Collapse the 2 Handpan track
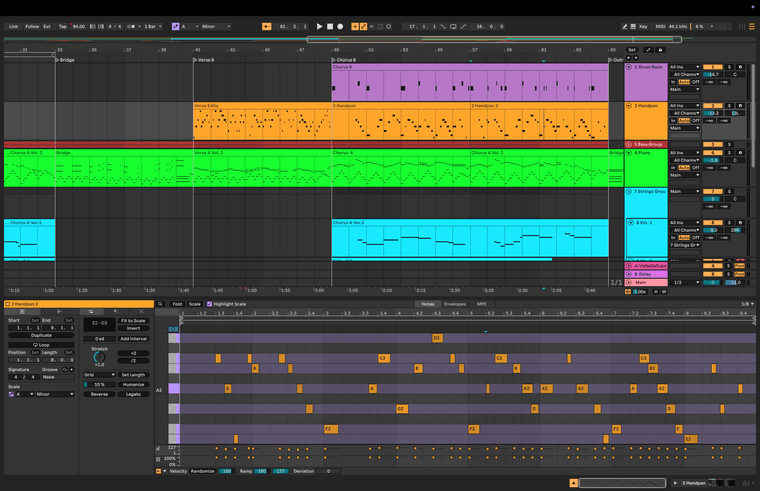The height and width of the screenshot is (491, 760). [629, 106]
